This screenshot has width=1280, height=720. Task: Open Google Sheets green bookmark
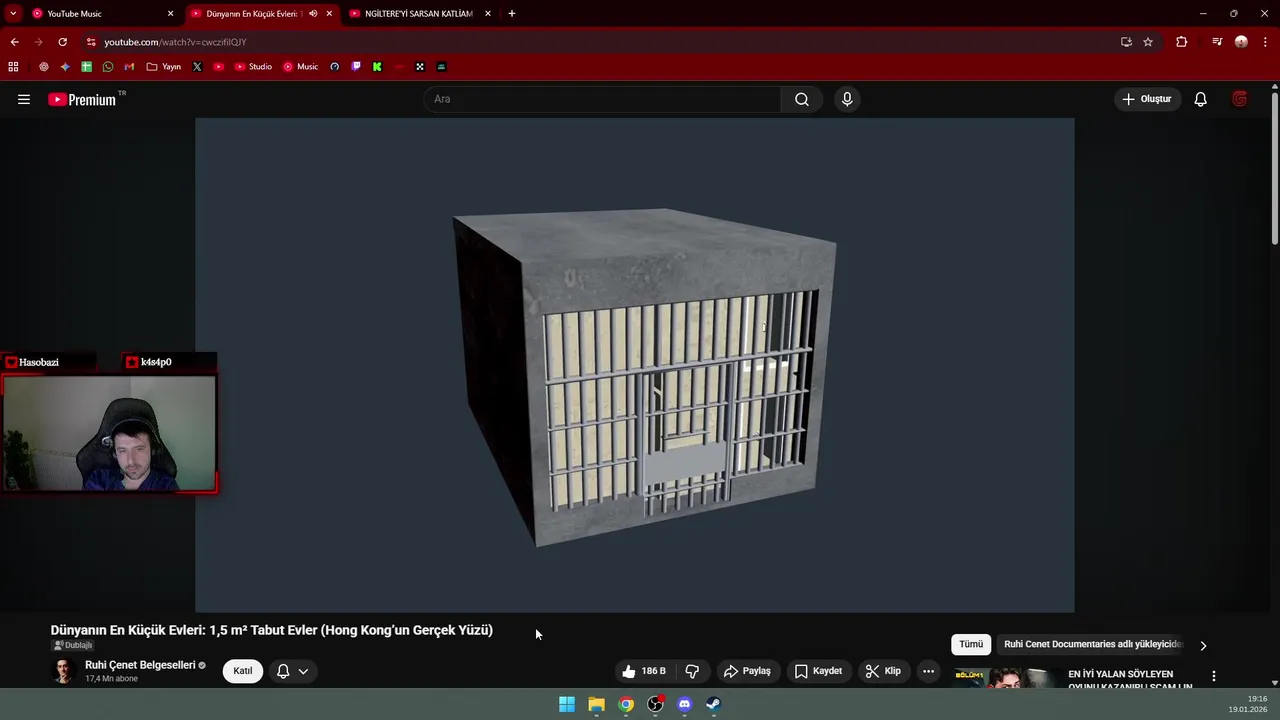(86, 67)
